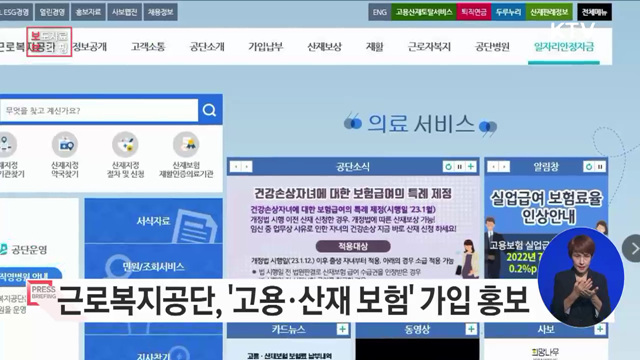Viewport: 640px width, 360px height.
Task: Select 일자리안정자금 menu item
Action: (564, 47)
